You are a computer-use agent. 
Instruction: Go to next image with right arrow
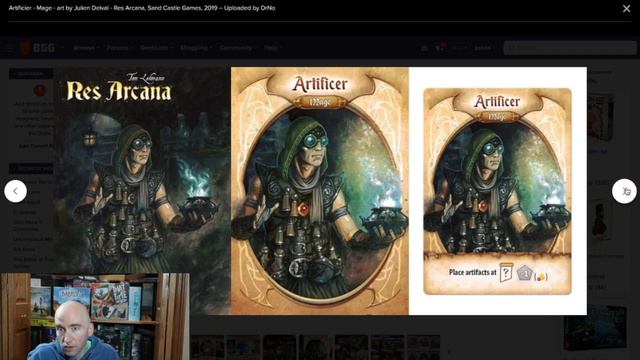point(624,191)
